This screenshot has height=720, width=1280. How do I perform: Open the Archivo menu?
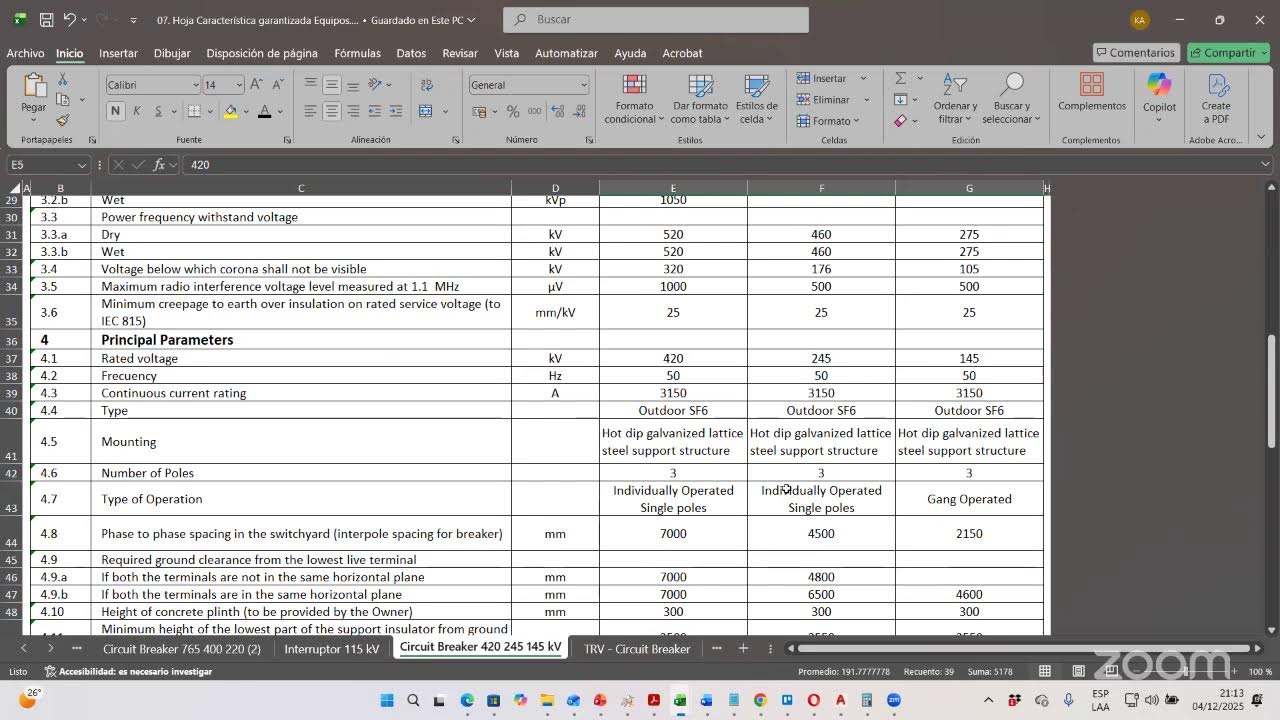coord(25,53)
